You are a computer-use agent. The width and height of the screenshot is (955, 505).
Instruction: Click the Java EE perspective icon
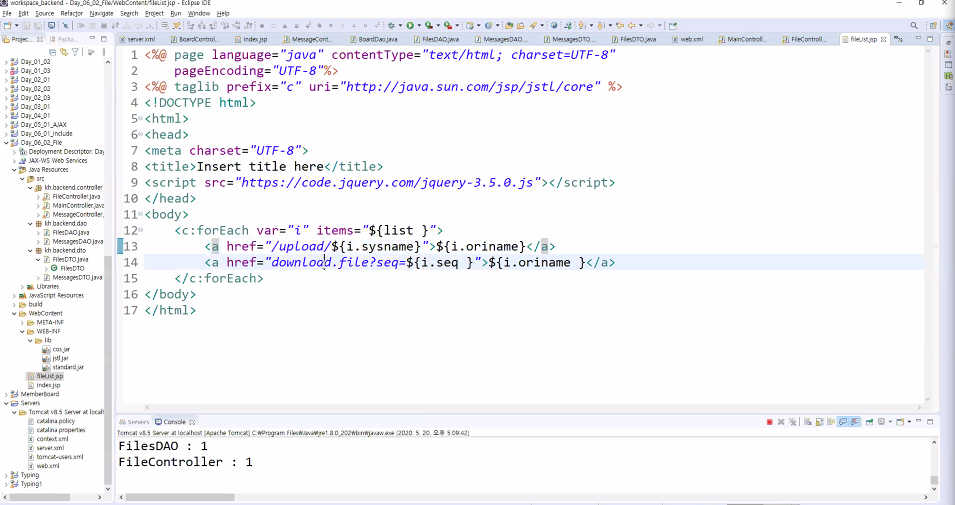click(x=948, y=26)
